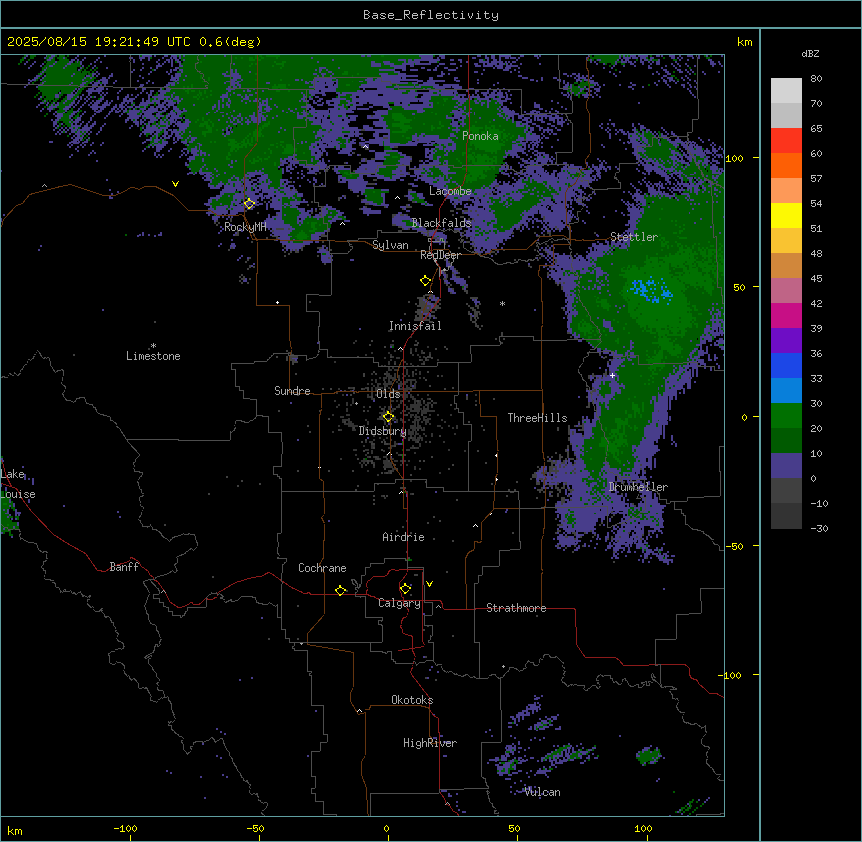The image size is (862, 842).
Task: Click the 2025/08/15 19:21:49 UTC timestamp
Action: (99, 42)
